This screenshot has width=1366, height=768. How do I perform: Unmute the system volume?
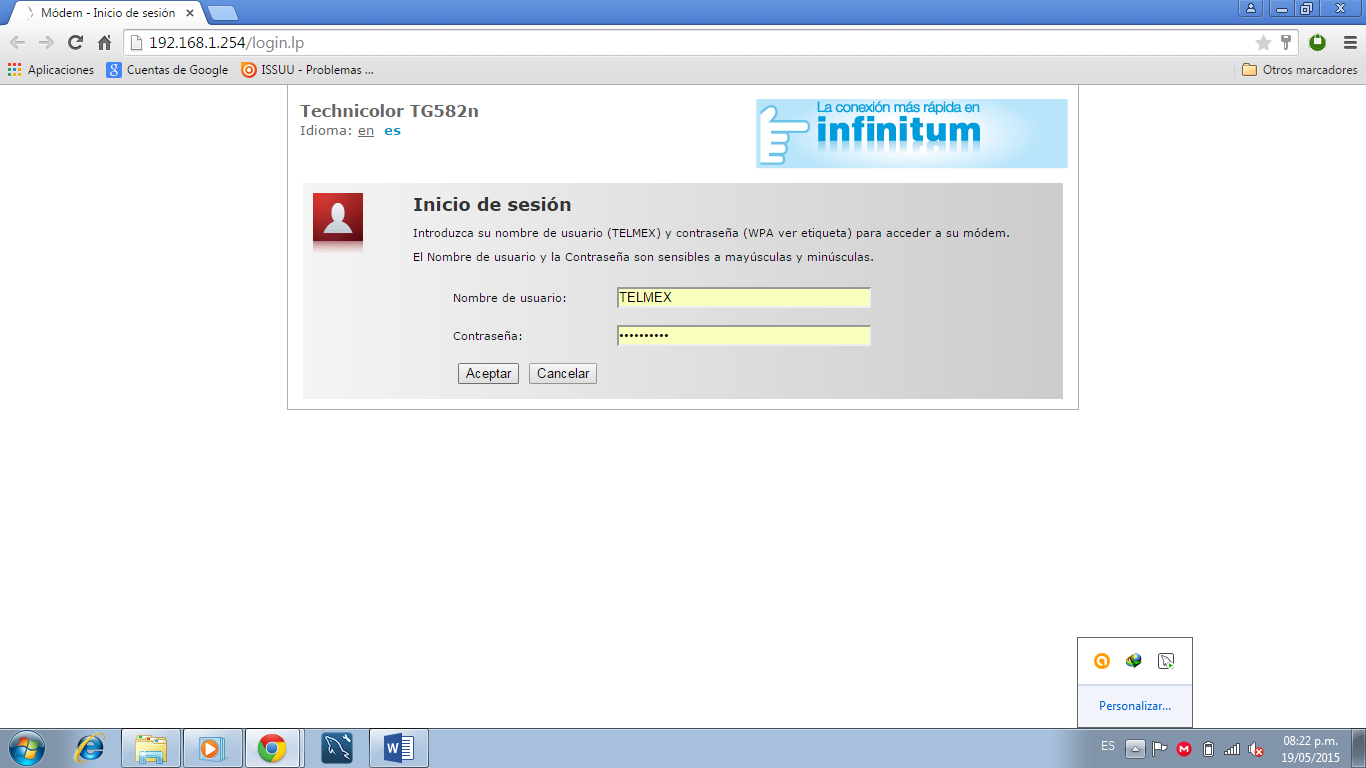tap(1257, 748)
